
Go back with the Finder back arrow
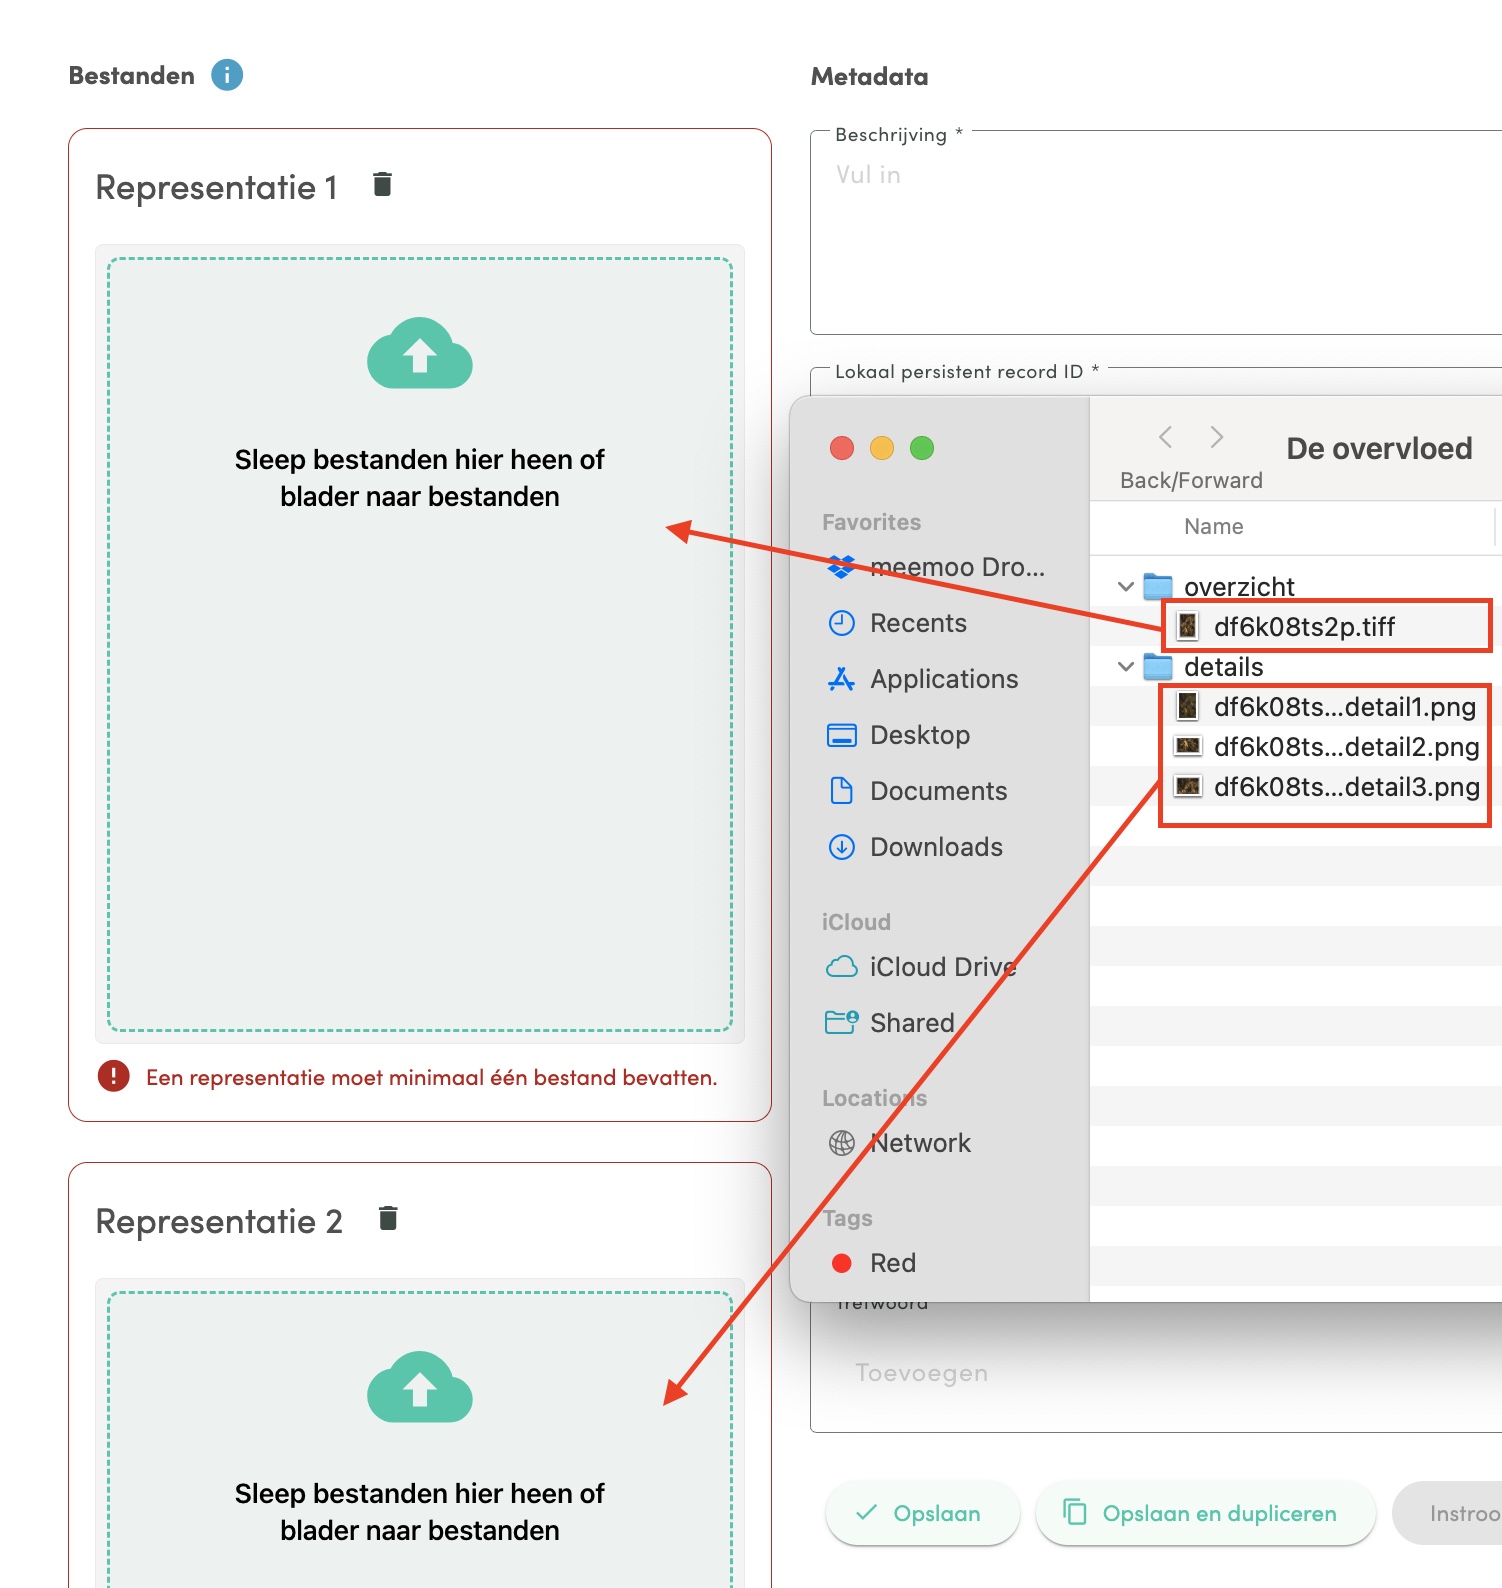[x=1165, y=437]
